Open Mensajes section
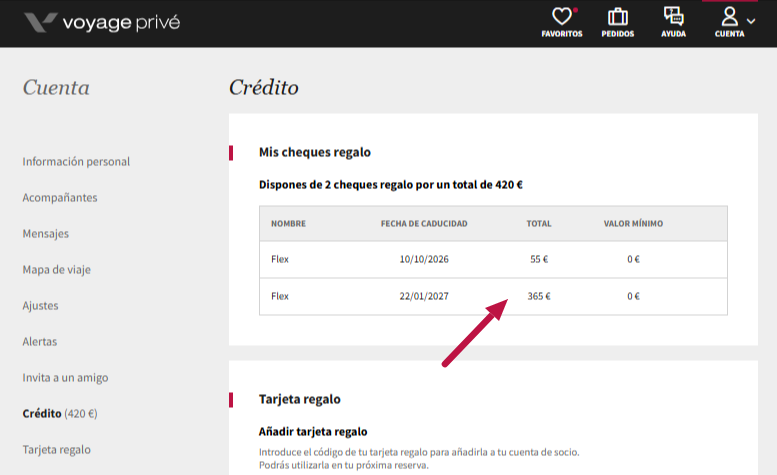 pos(46,234)
